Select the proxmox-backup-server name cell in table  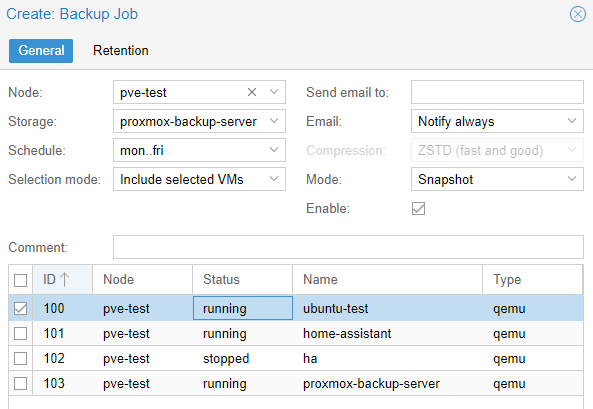pos(388,383)
